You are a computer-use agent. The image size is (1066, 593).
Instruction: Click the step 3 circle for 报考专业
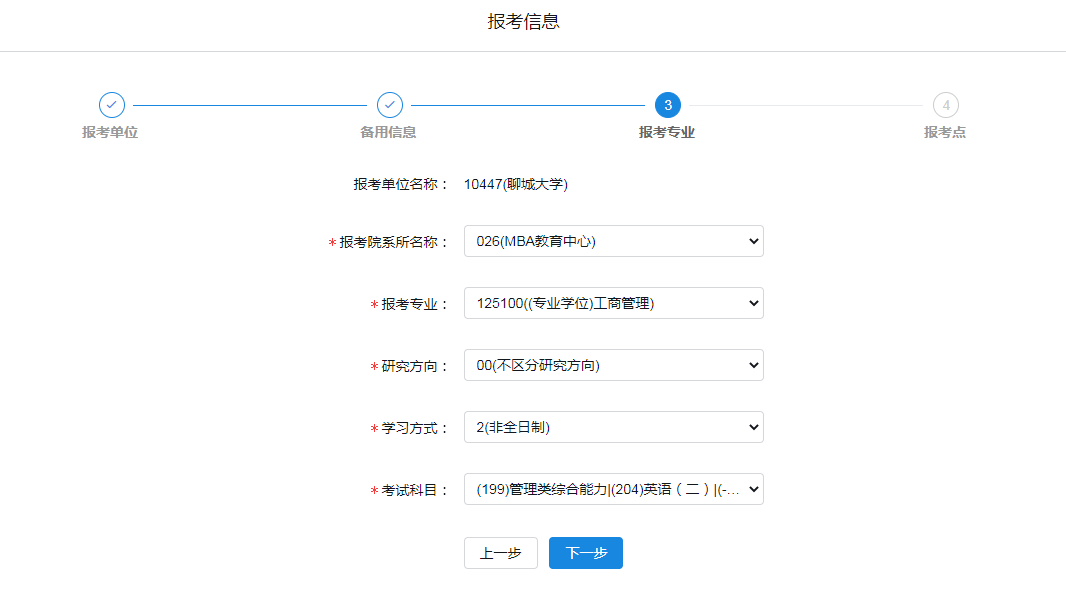tap(668, 105)
